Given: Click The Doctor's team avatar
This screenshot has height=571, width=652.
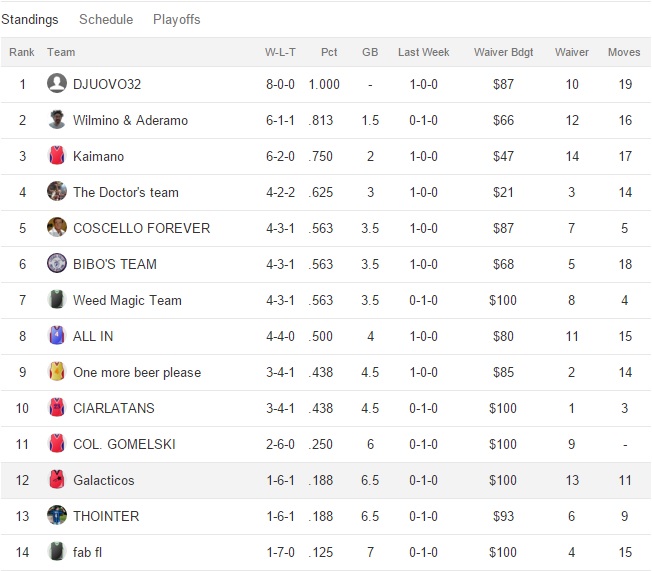Looking at the screenshot, I should coord(57,192).
